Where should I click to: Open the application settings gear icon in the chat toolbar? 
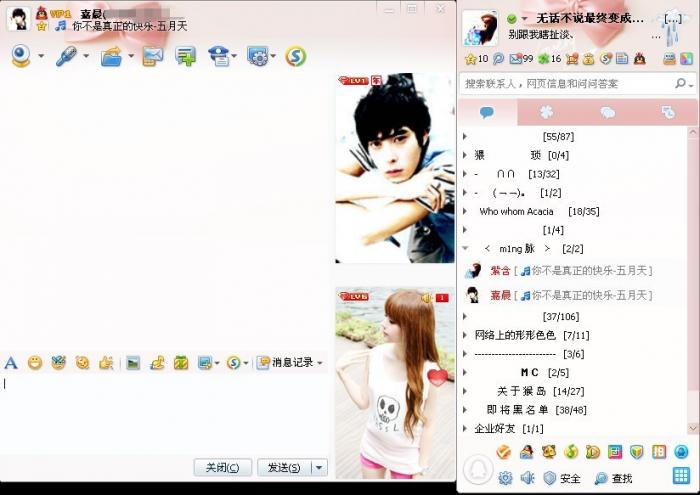(258, 57)
